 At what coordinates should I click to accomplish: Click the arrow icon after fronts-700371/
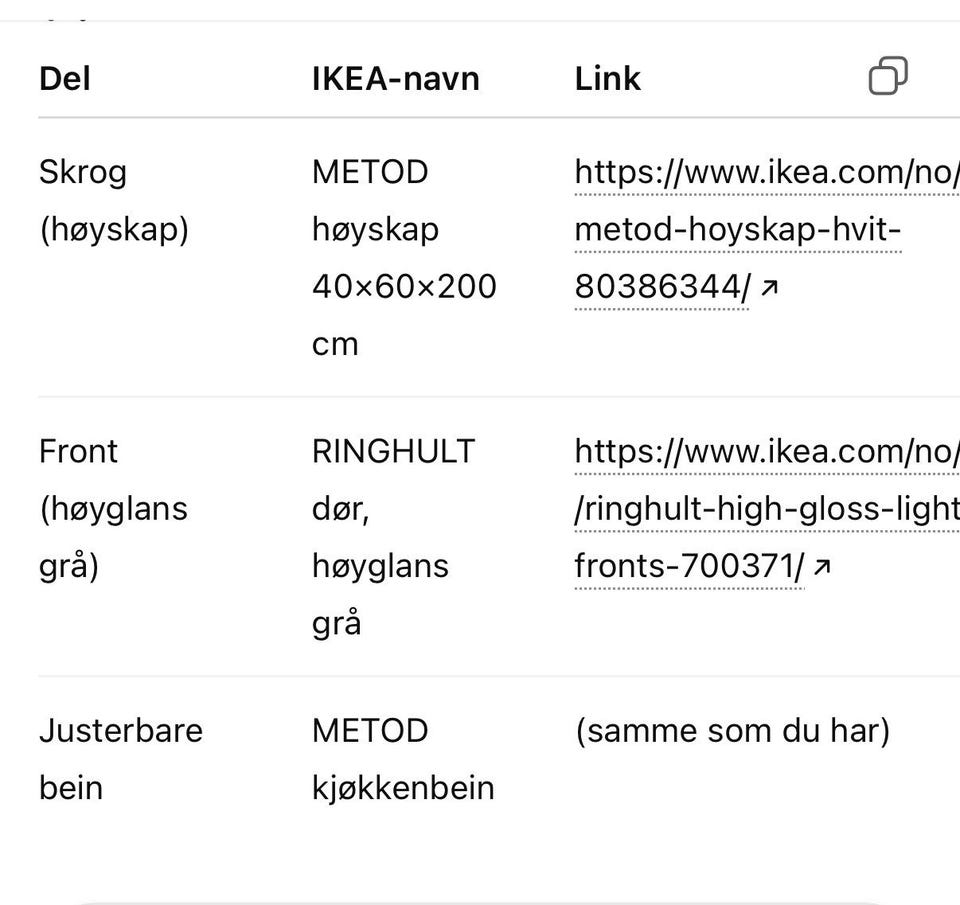click(822, 568)
